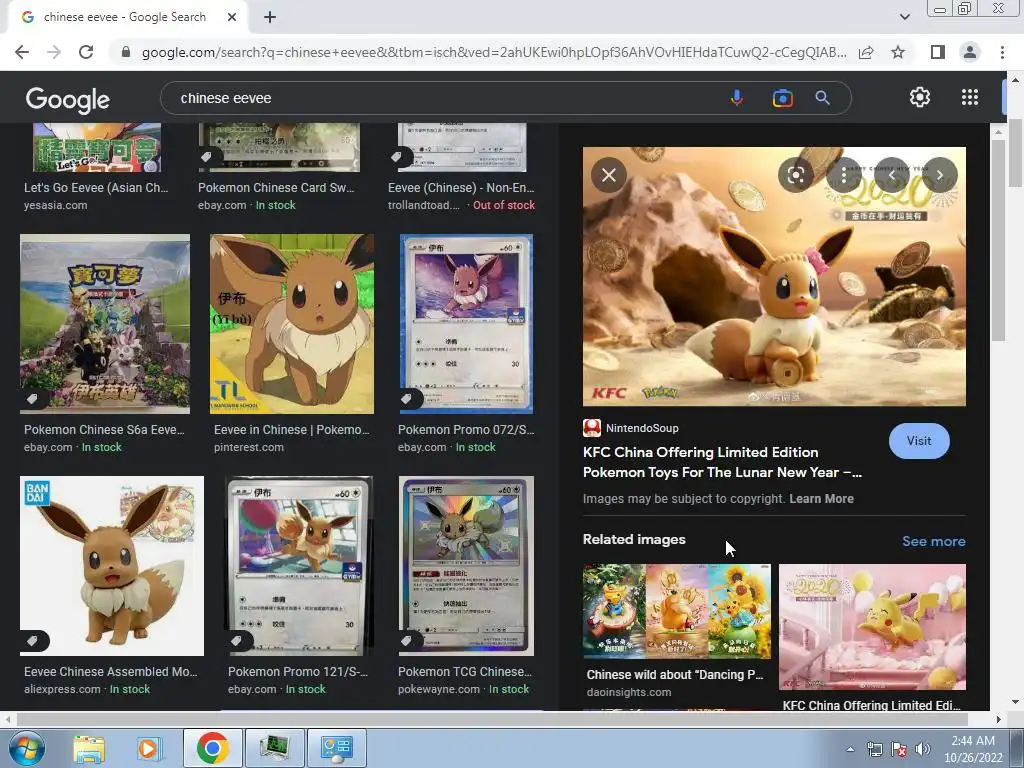Open 'Pokemon Chinese S6a Eeve...' image result
Image resolution: width=1024 pixels, height=768 pixels.
pyautogui.click(x=105, y=324)
